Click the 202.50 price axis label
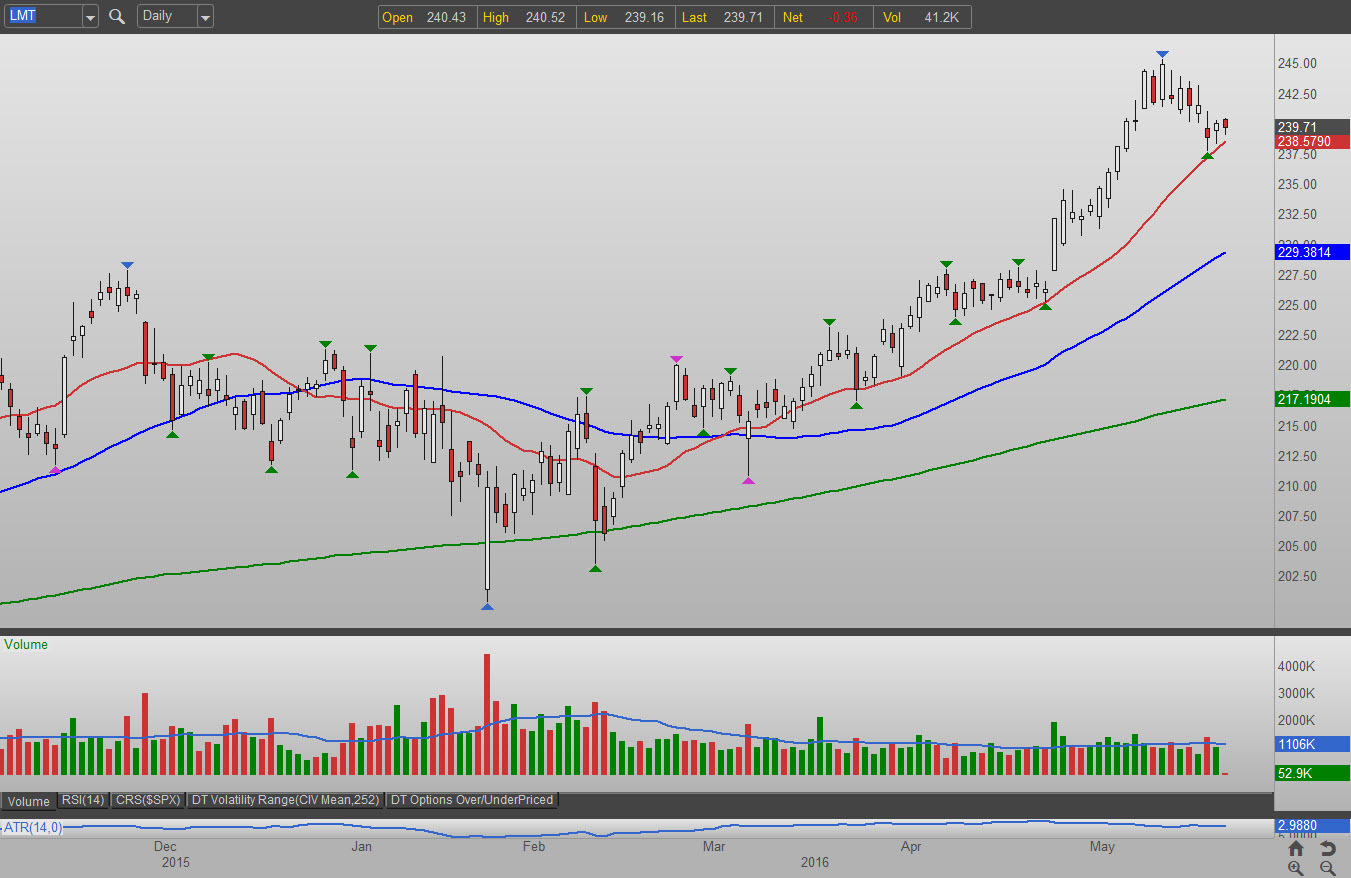Viewport: 1351px width, 878px height. click(1297, 576)
